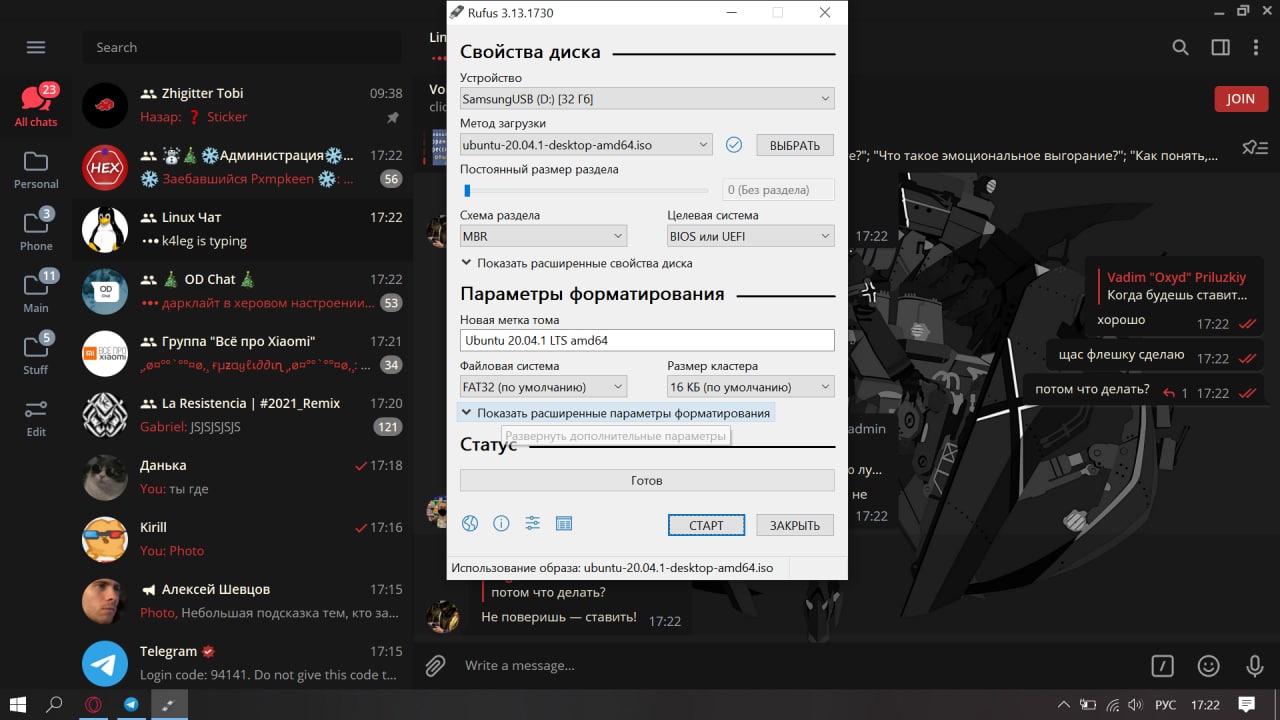Screen dimensions: 1280x720
Task: Open Rufus About info icon
Action: pyautogui.click(x=501, y=523)
